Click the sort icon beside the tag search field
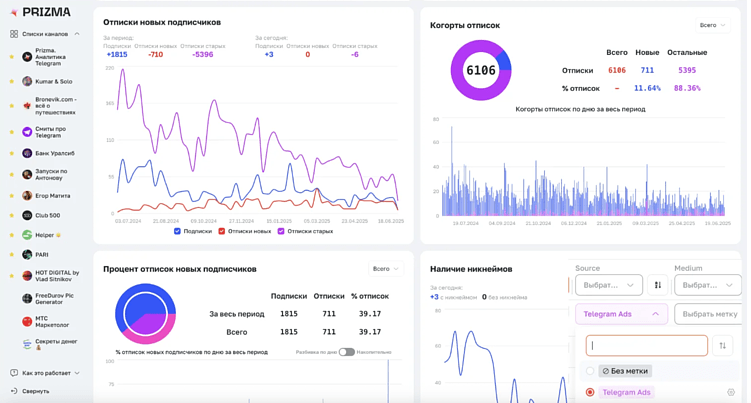The image size is (751, 403). pos(723,345)
